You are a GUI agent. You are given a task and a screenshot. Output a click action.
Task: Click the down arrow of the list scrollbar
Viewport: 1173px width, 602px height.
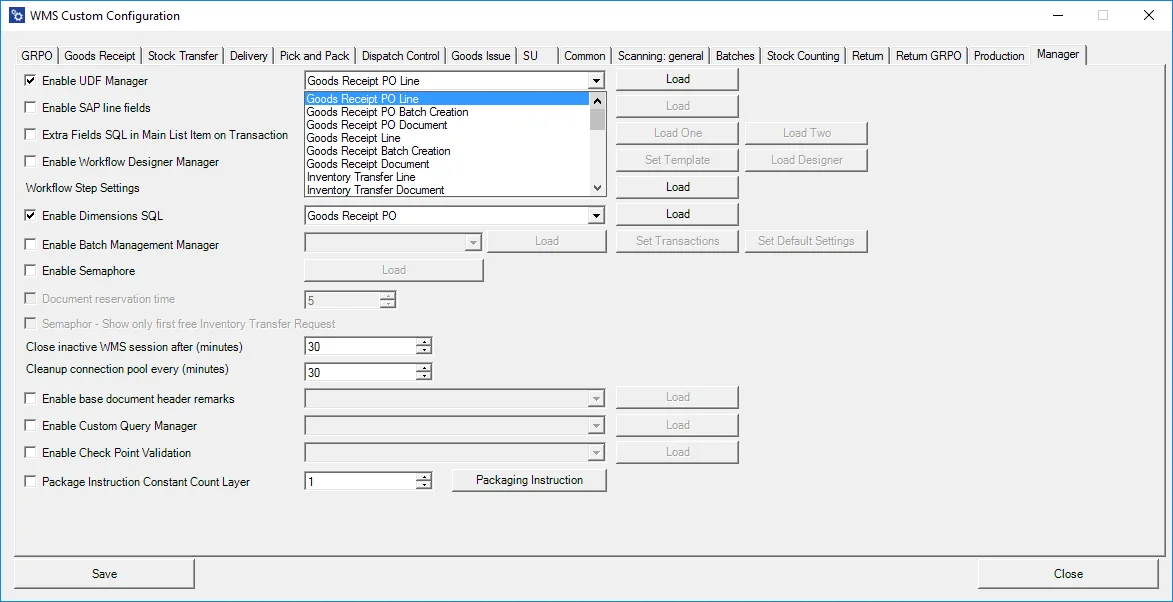pyautogui.click(x=597, y=187)
